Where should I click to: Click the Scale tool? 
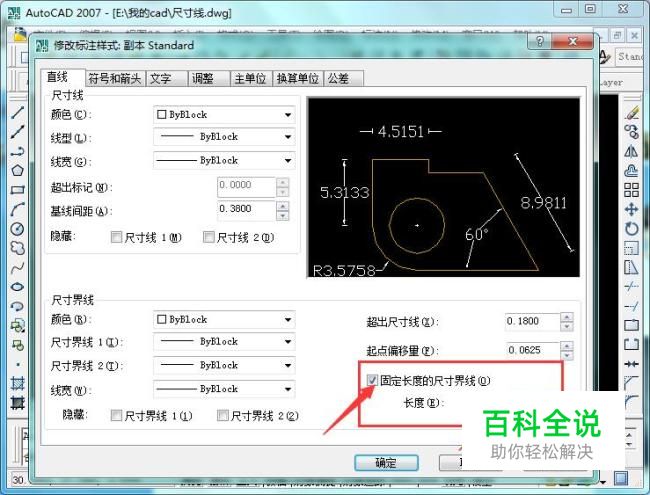(x=631, y=248)
